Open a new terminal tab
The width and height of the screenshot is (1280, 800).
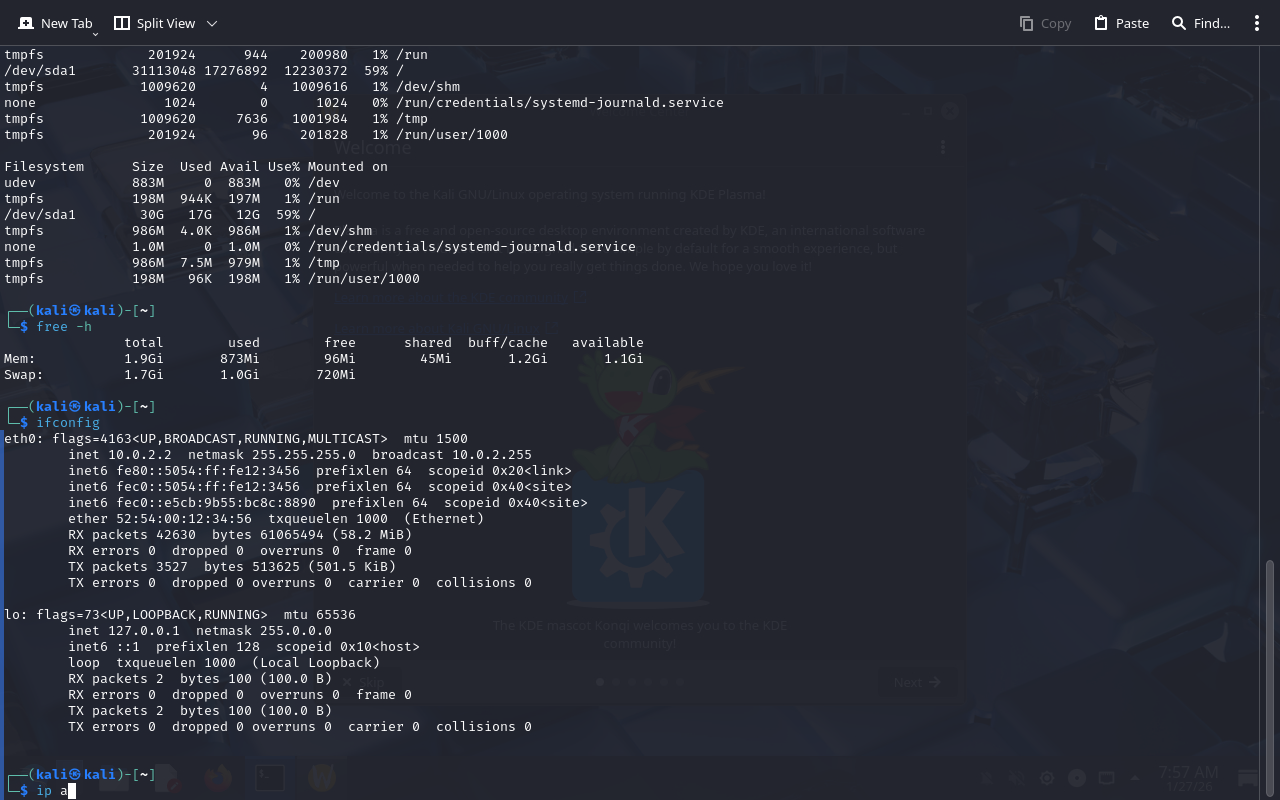click(55, 23)
